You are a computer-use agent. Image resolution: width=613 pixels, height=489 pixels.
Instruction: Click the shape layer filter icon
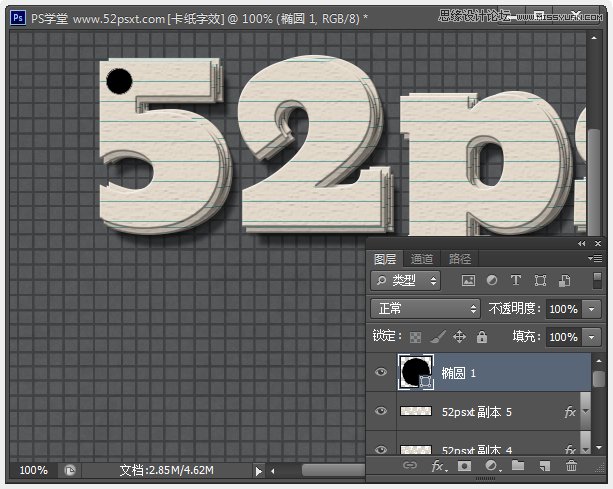[540, 281]
